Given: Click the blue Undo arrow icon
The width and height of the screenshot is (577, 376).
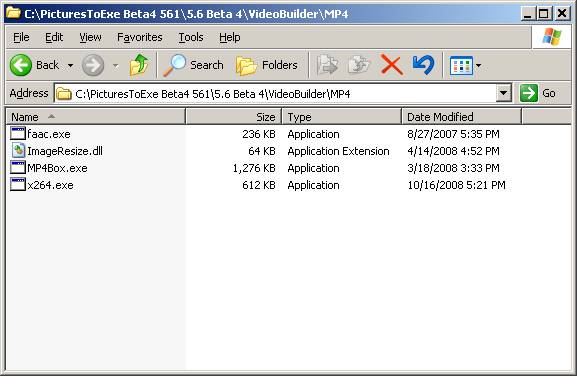Looking at the screenshot, I should click(423, 65).
